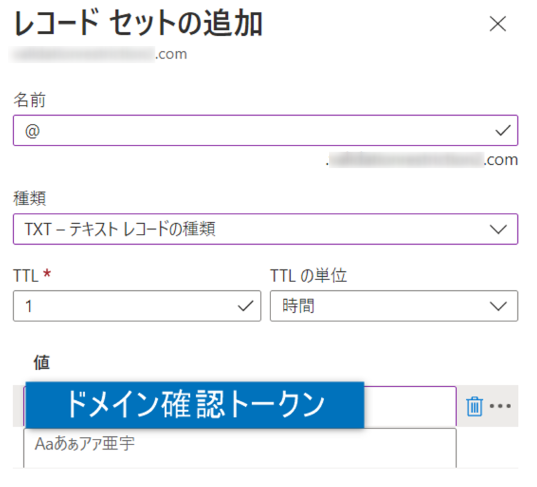
Task: Click the レコード セットの追加 title text
Action: [138, 23]
